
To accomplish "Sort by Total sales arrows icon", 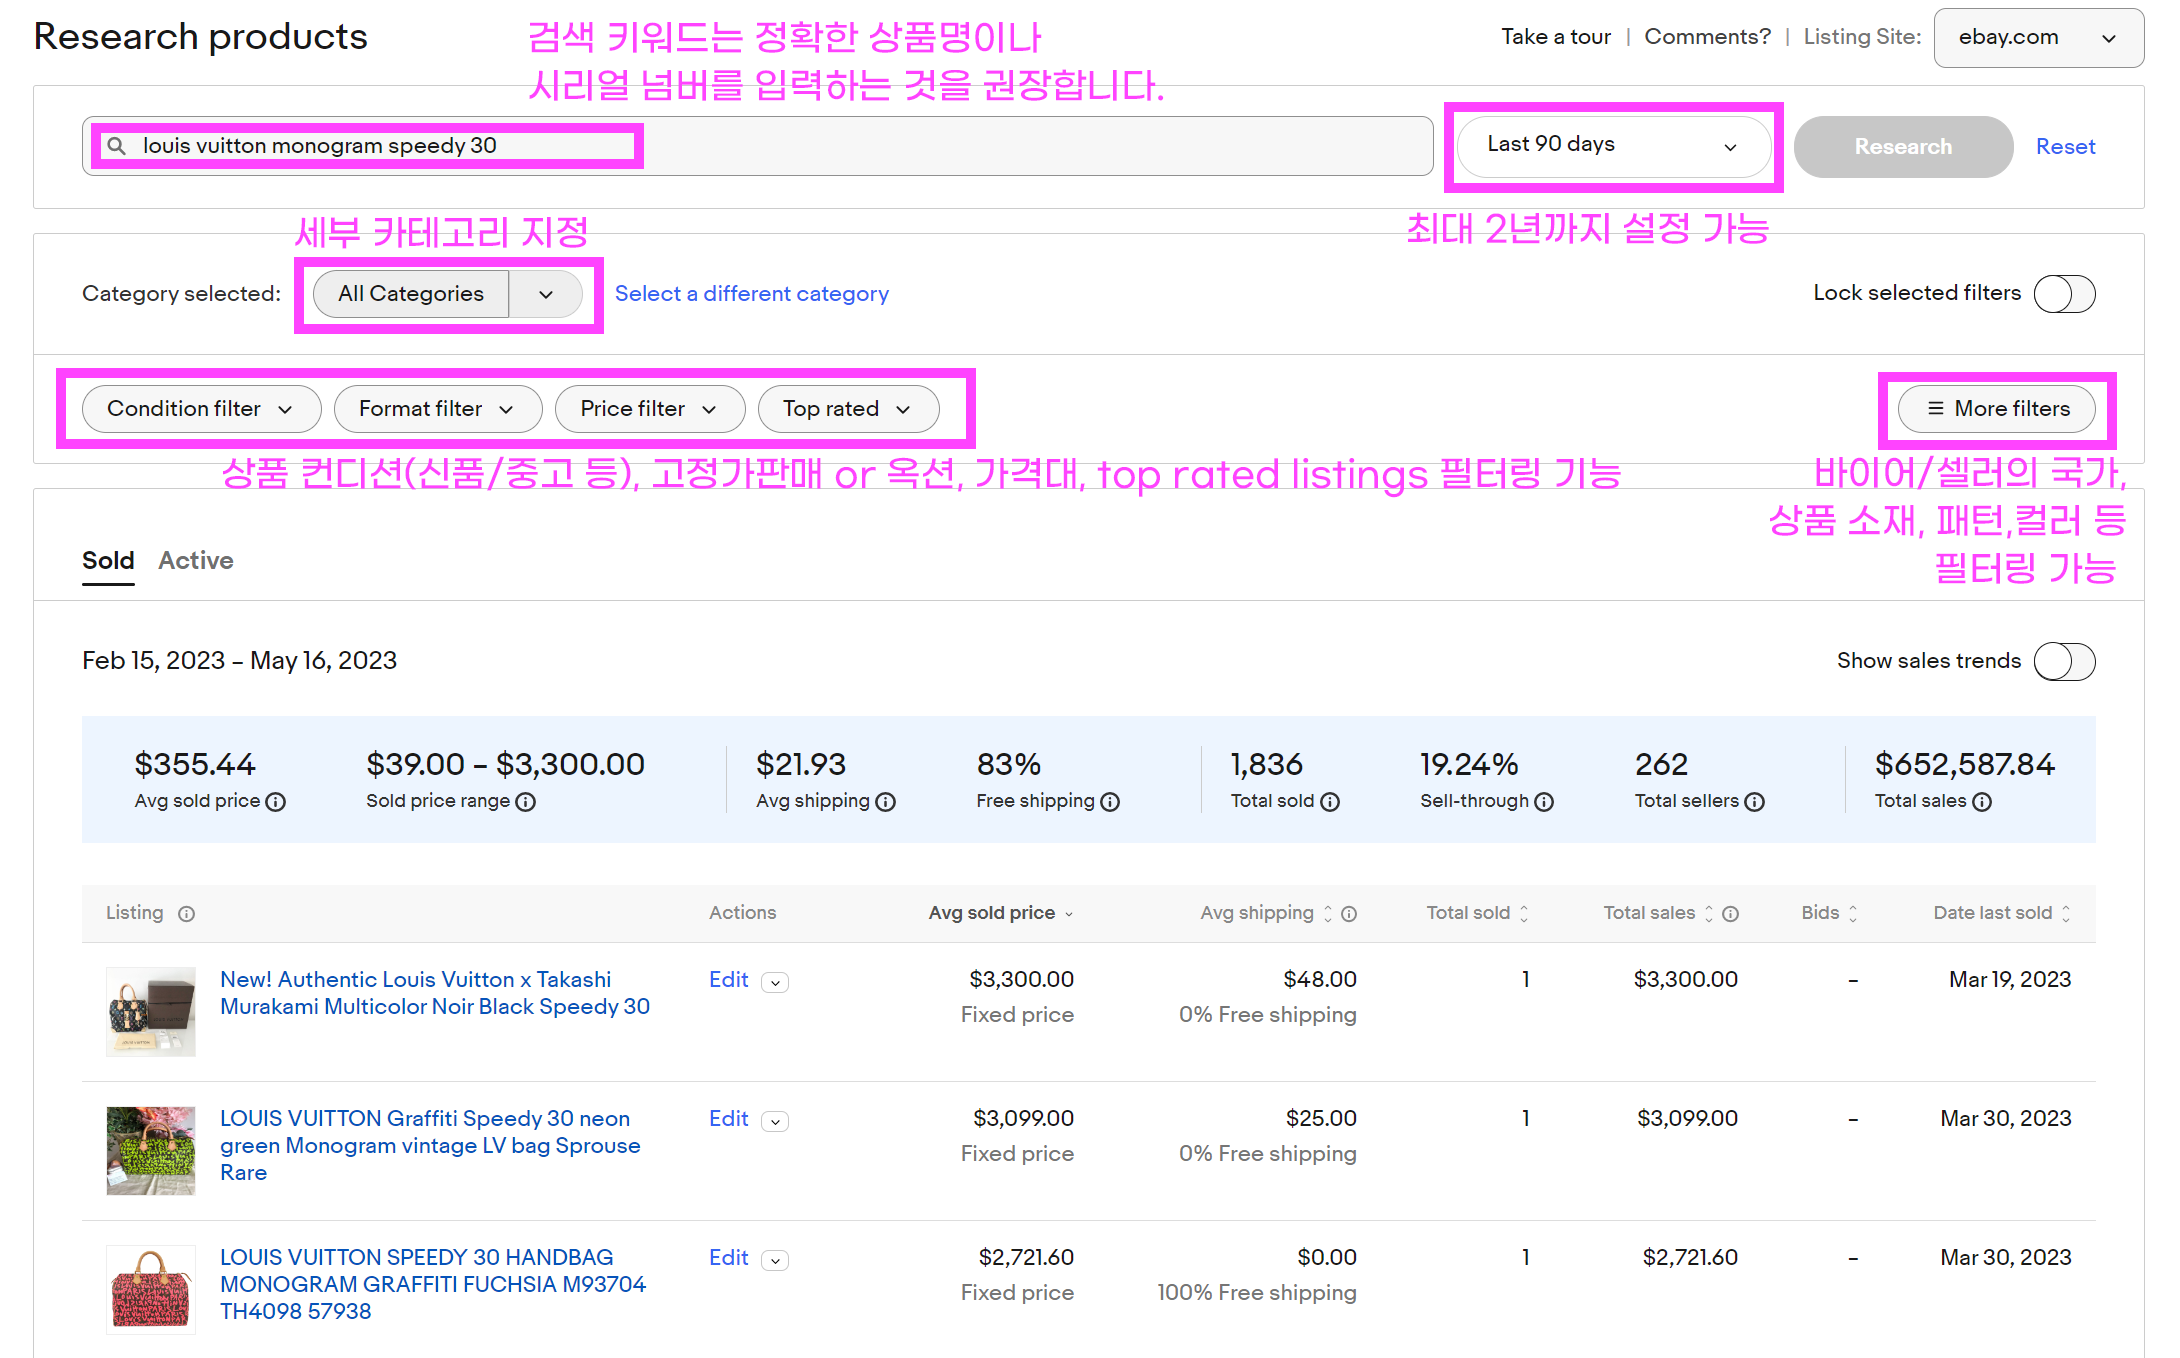I will (1709, 914).
